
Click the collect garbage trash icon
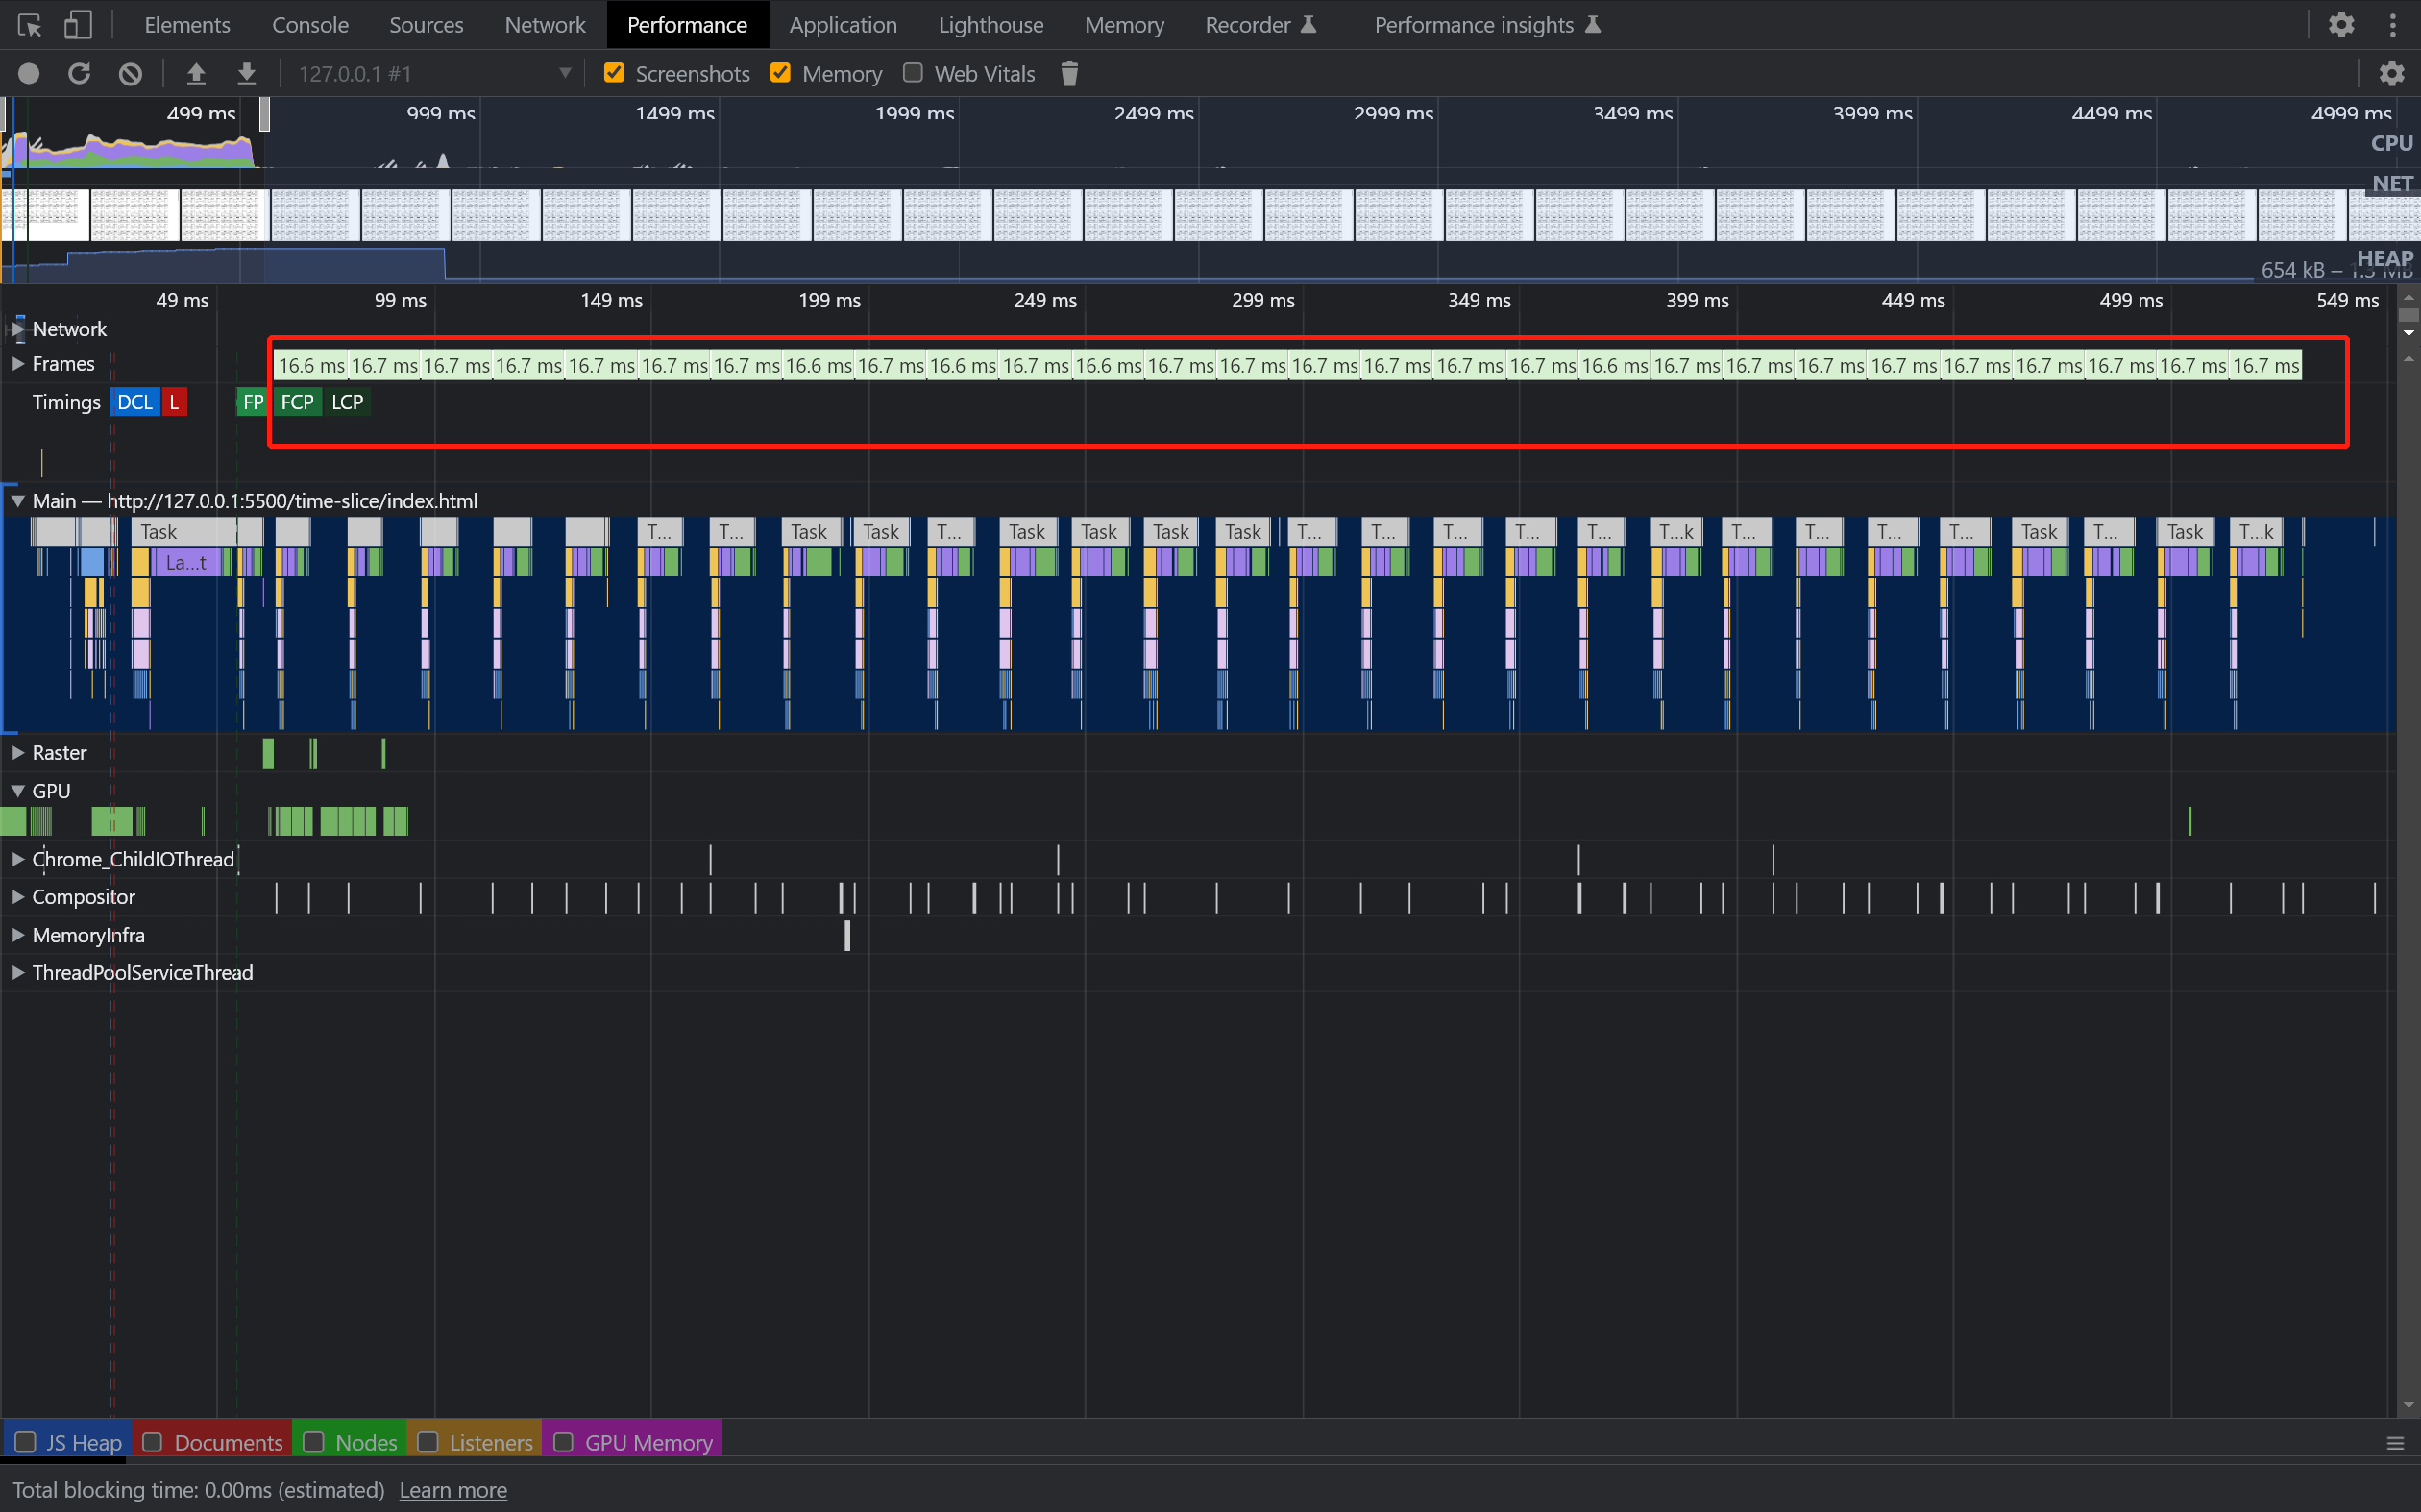click(x=1069, y=74)
